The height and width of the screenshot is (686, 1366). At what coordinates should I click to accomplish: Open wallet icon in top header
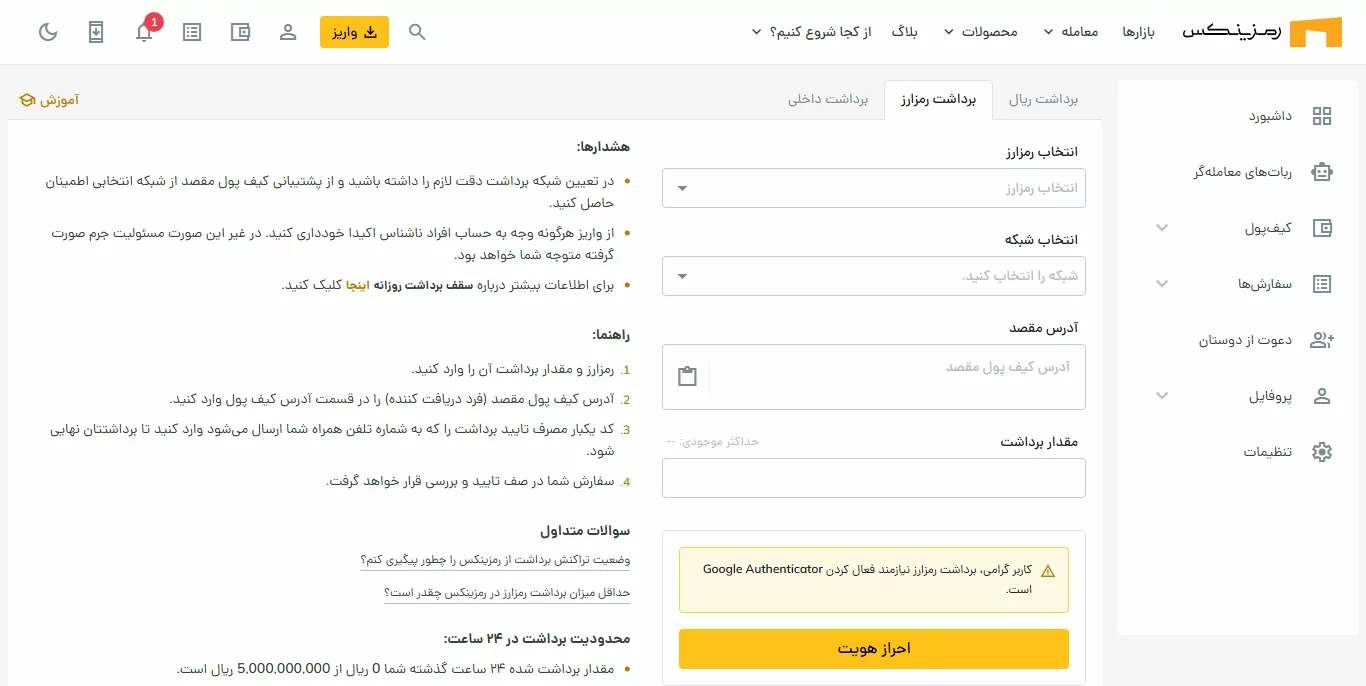pyautogui.click(x=240, y=32)
